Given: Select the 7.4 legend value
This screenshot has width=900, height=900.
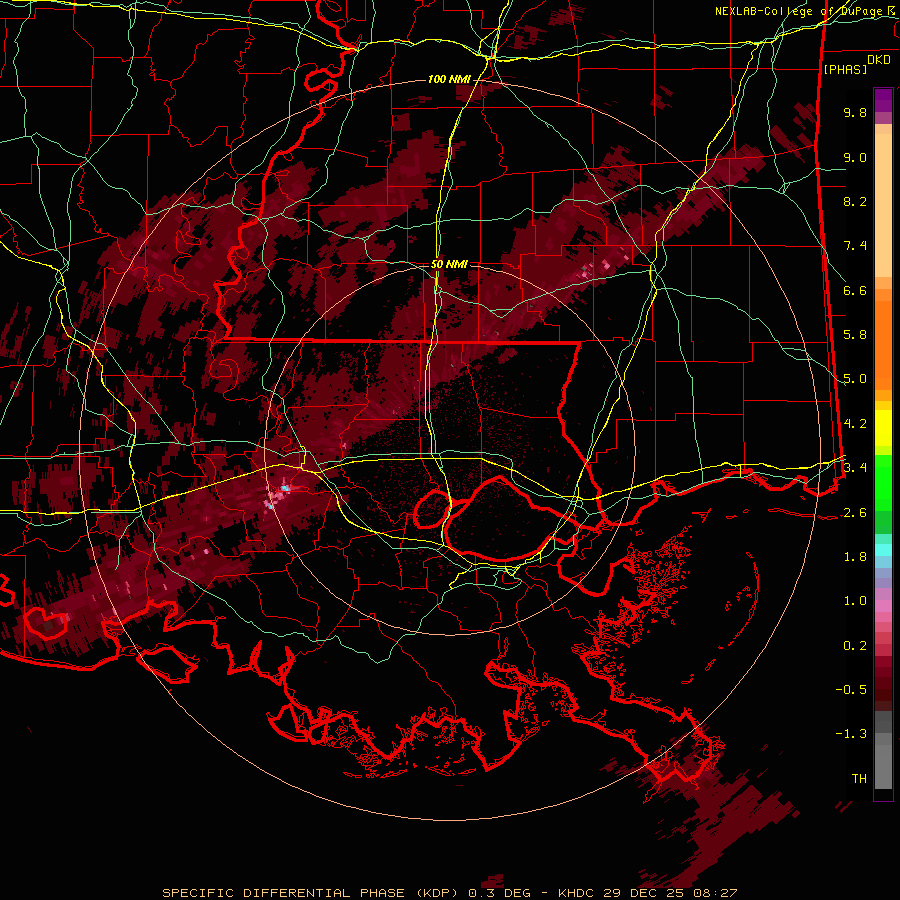Looking at the screenshot, I should [855, 246].
